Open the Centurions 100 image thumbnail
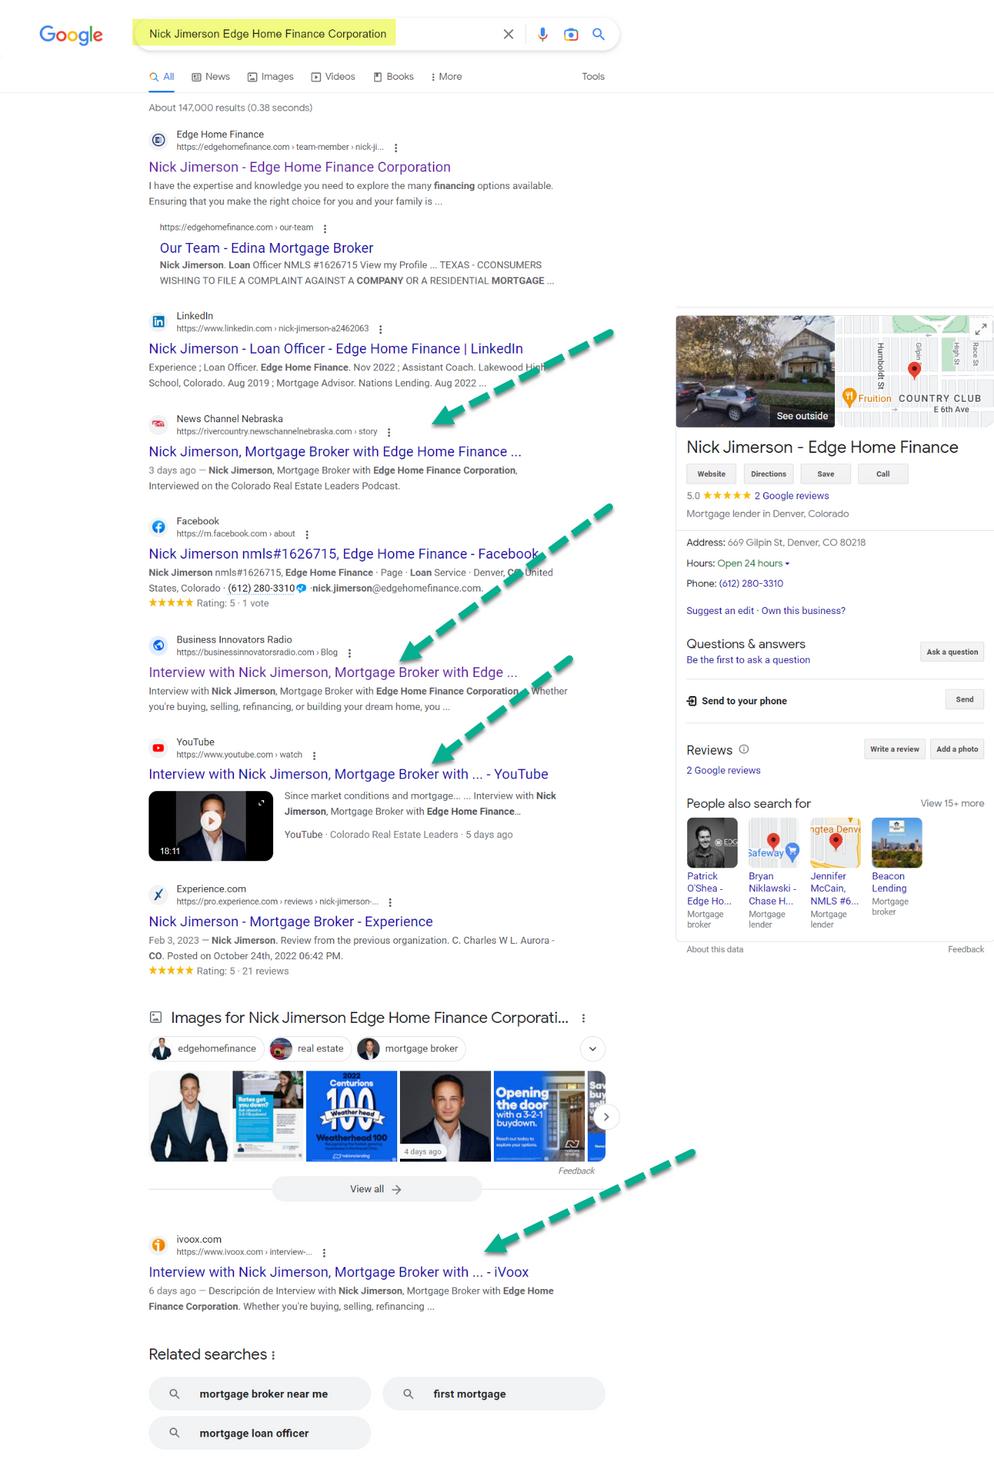Viewport: 994px width, 1478px height. (x=351, y=1116)
